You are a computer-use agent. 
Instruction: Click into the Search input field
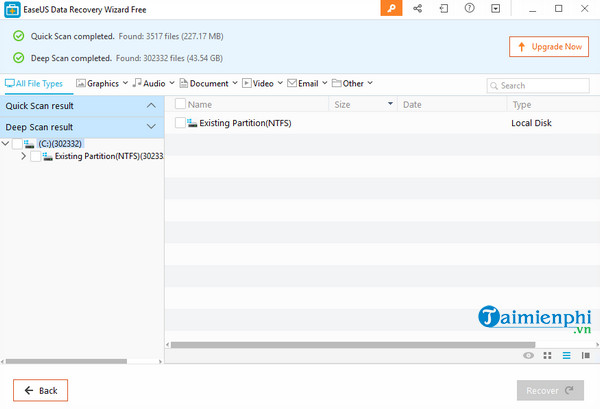[538, 86]
